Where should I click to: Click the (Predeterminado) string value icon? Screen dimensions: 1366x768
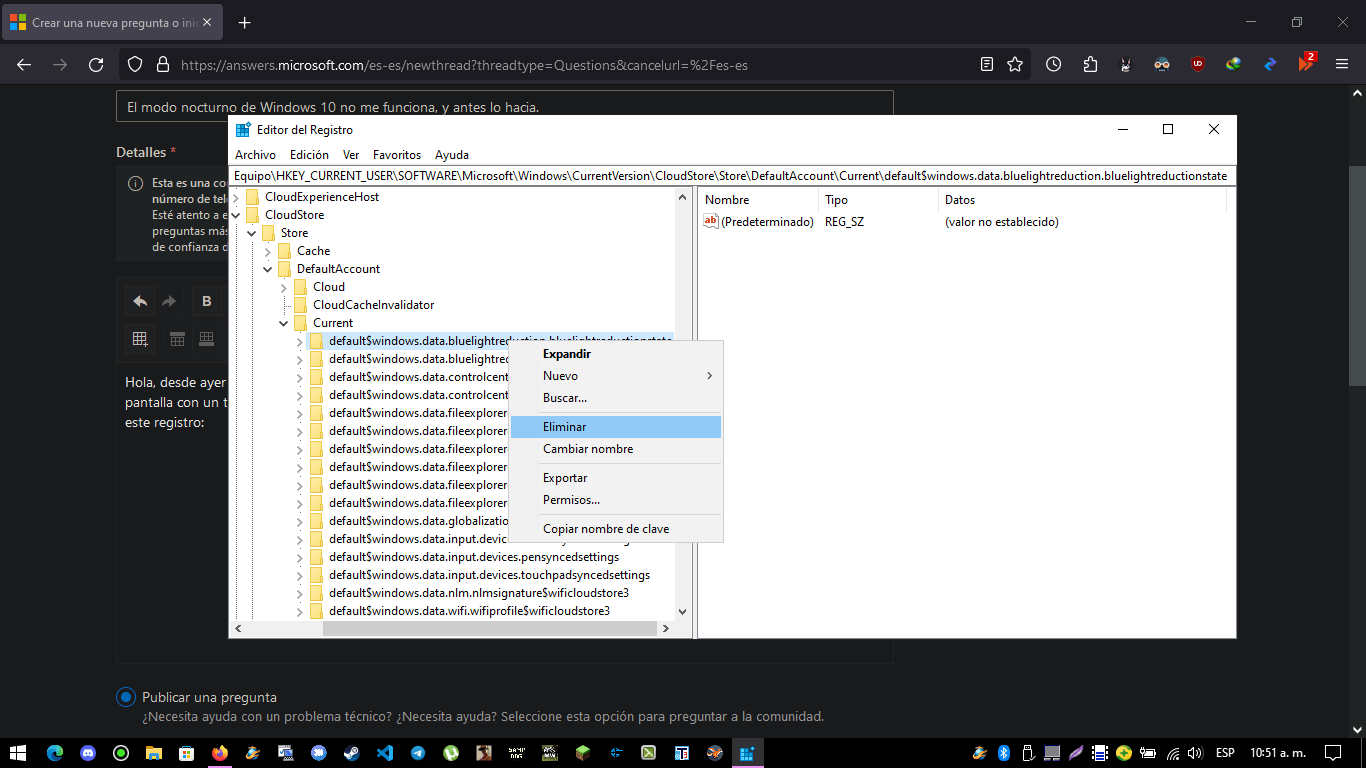[x=711, y=222]
